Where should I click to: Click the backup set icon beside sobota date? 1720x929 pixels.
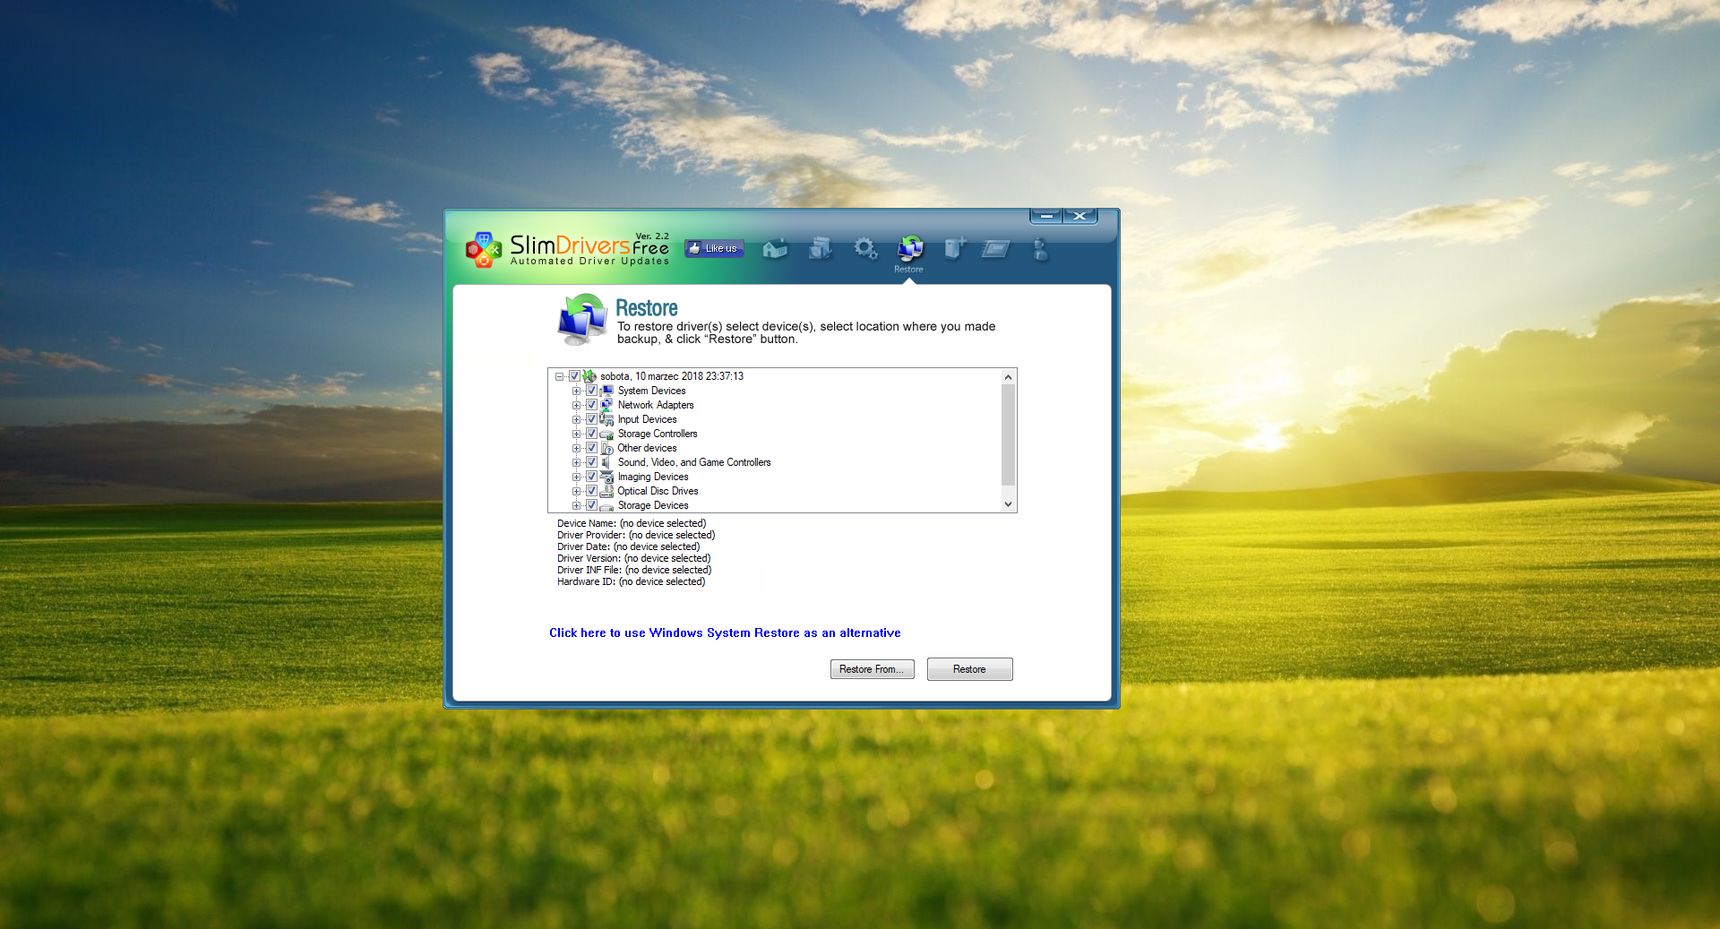[x=590, y=376]
